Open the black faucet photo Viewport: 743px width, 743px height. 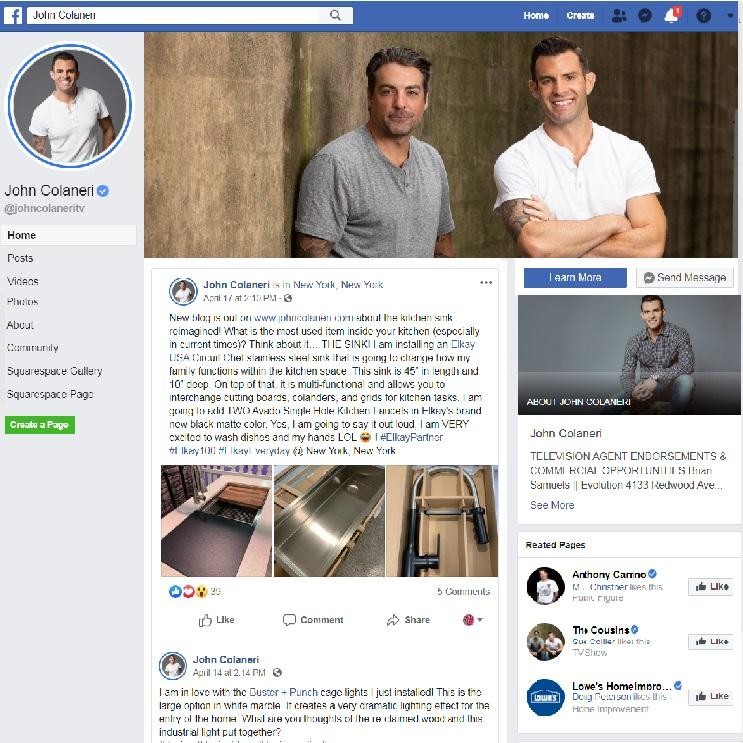pyautogui.click(x=442, y=521)
